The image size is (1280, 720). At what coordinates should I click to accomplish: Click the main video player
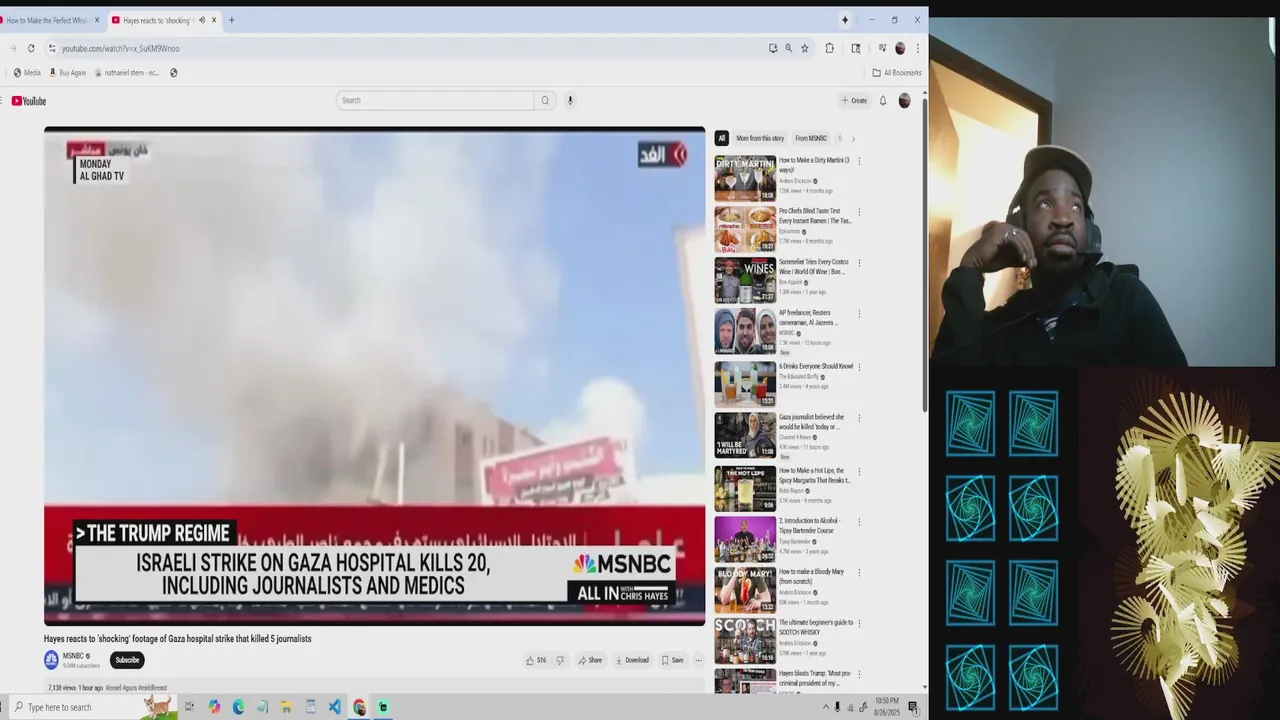click(374, 376)
